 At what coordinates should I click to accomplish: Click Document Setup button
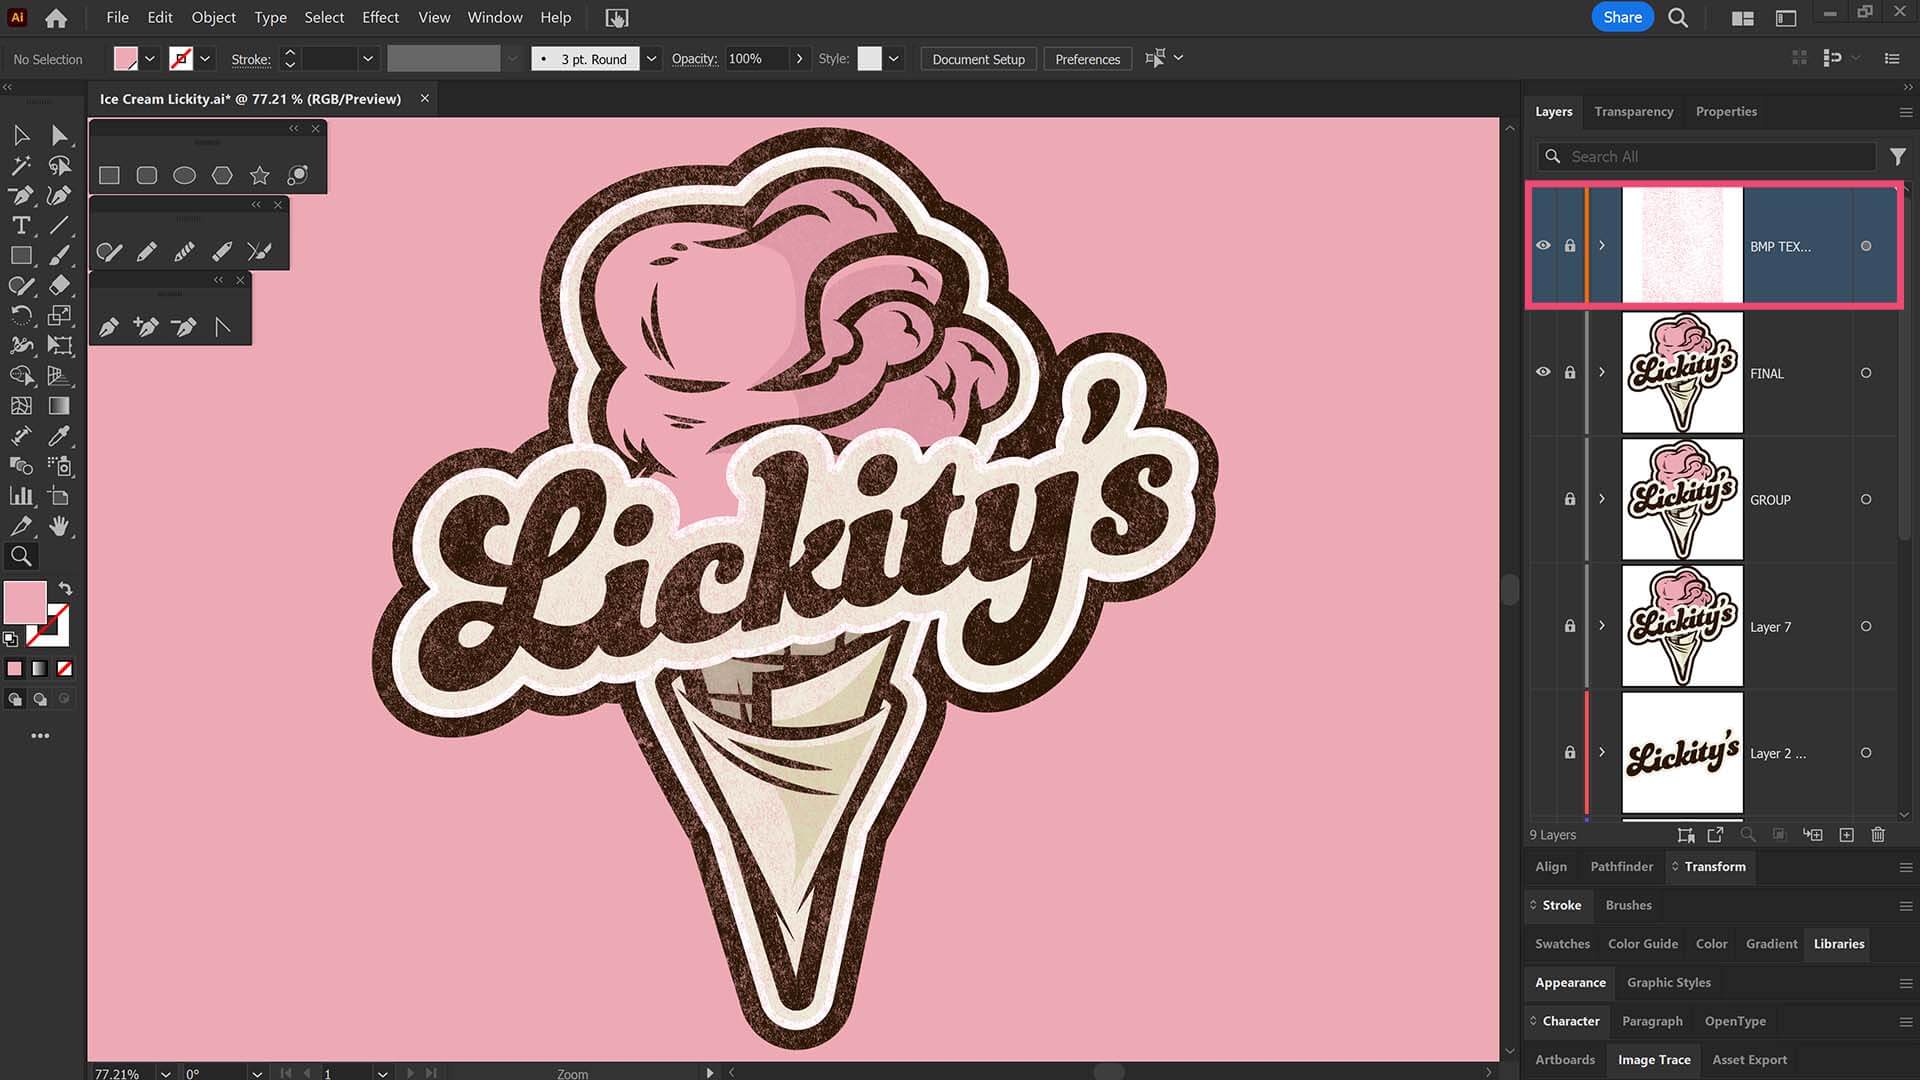[978, 59]
